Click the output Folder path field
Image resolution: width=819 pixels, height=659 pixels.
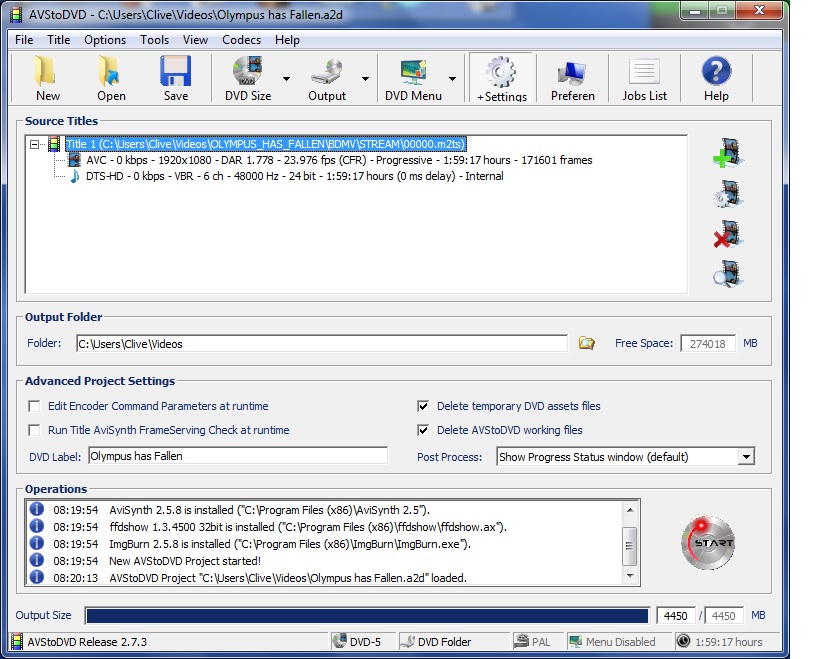coord(322,344)
